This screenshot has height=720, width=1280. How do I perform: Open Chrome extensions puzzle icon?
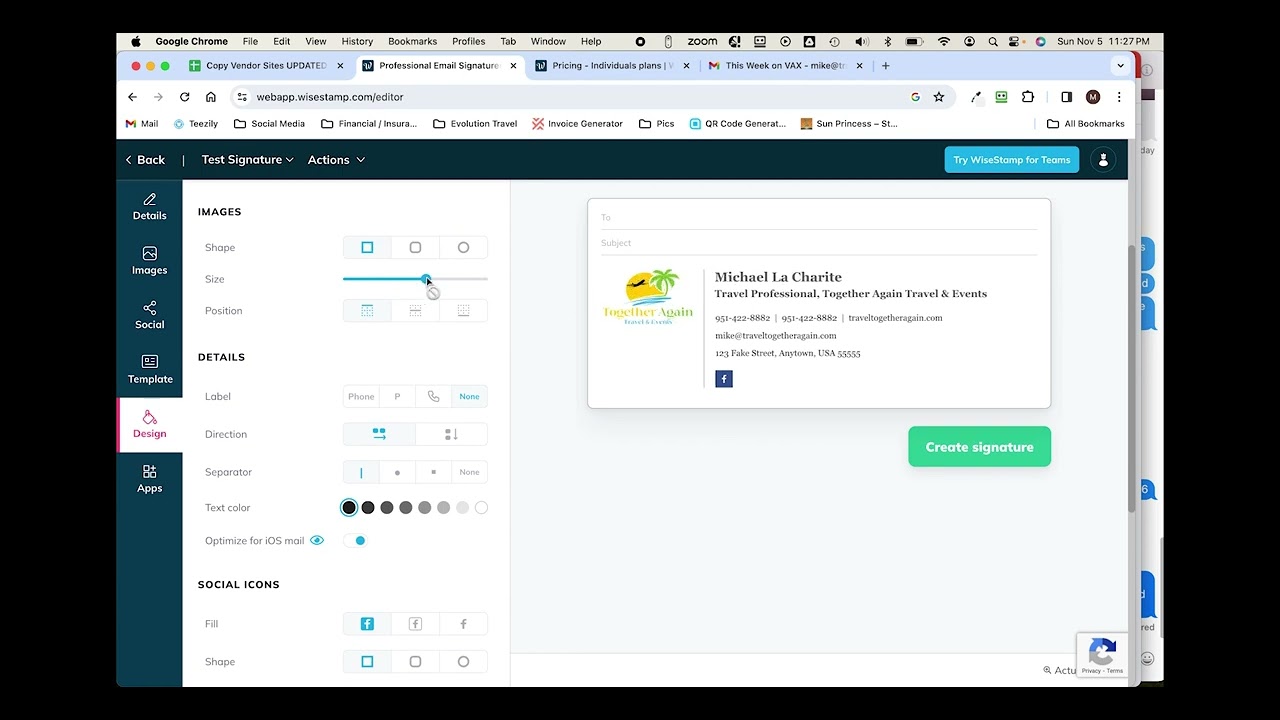click(x=1028, y=97)
